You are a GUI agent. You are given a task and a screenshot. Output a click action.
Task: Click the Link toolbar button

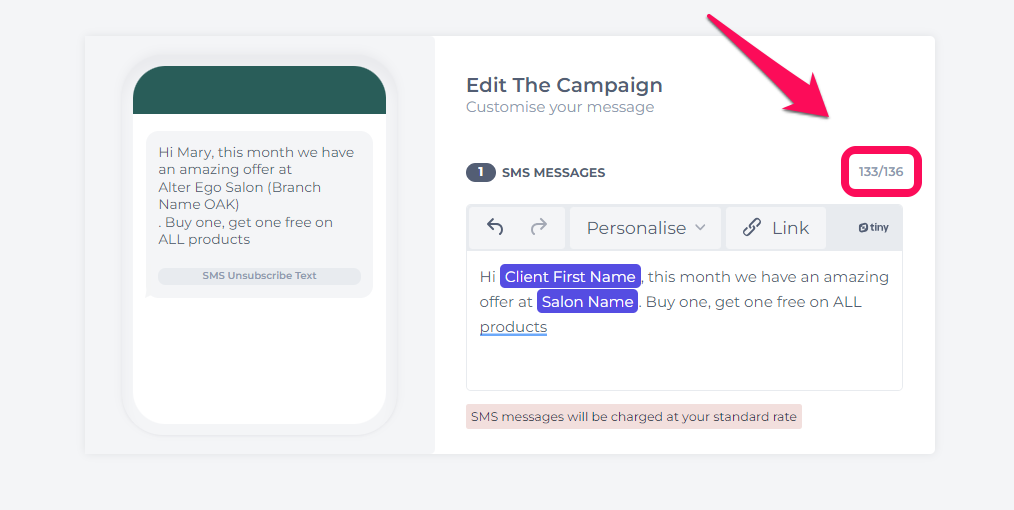coord(775,228)
